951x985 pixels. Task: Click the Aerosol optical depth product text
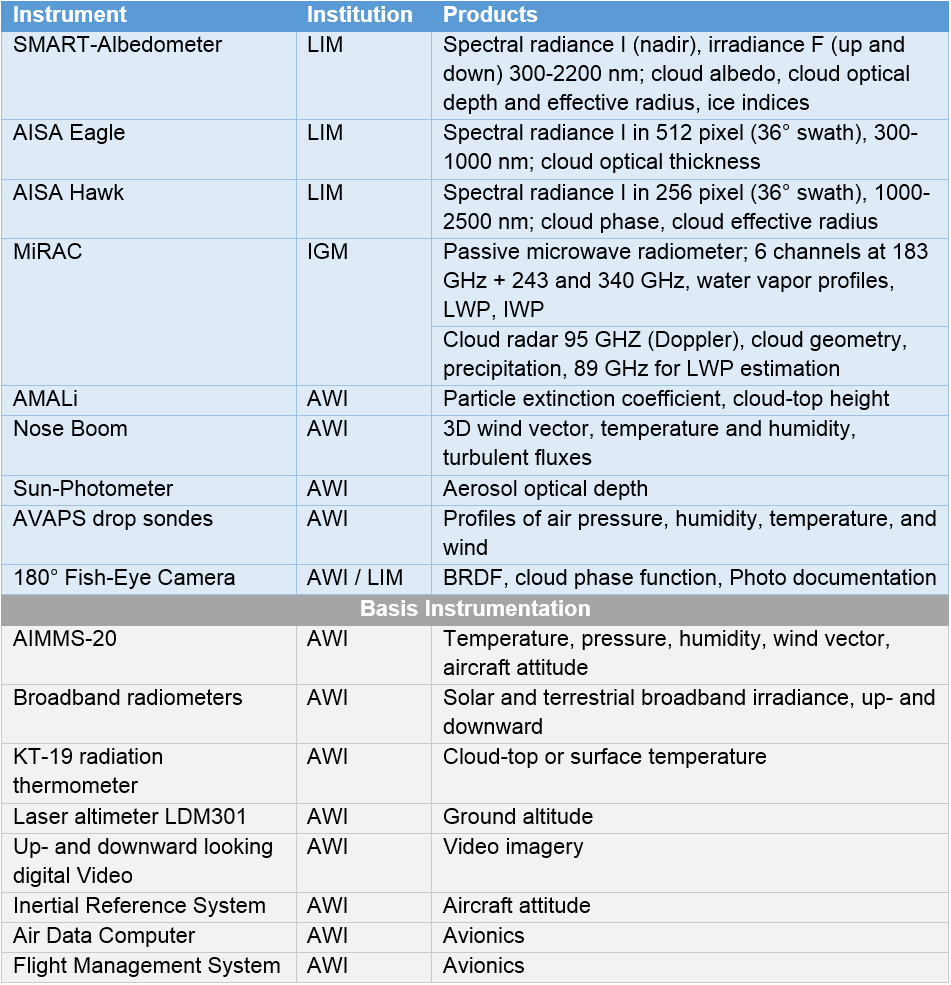click(545, 489)
